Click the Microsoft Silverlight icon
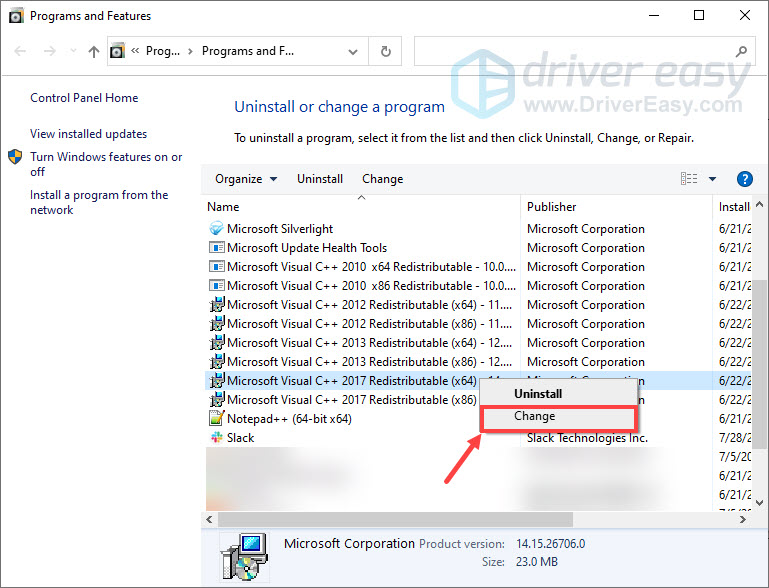The image size is (769, 588). (x=216, y=229)
